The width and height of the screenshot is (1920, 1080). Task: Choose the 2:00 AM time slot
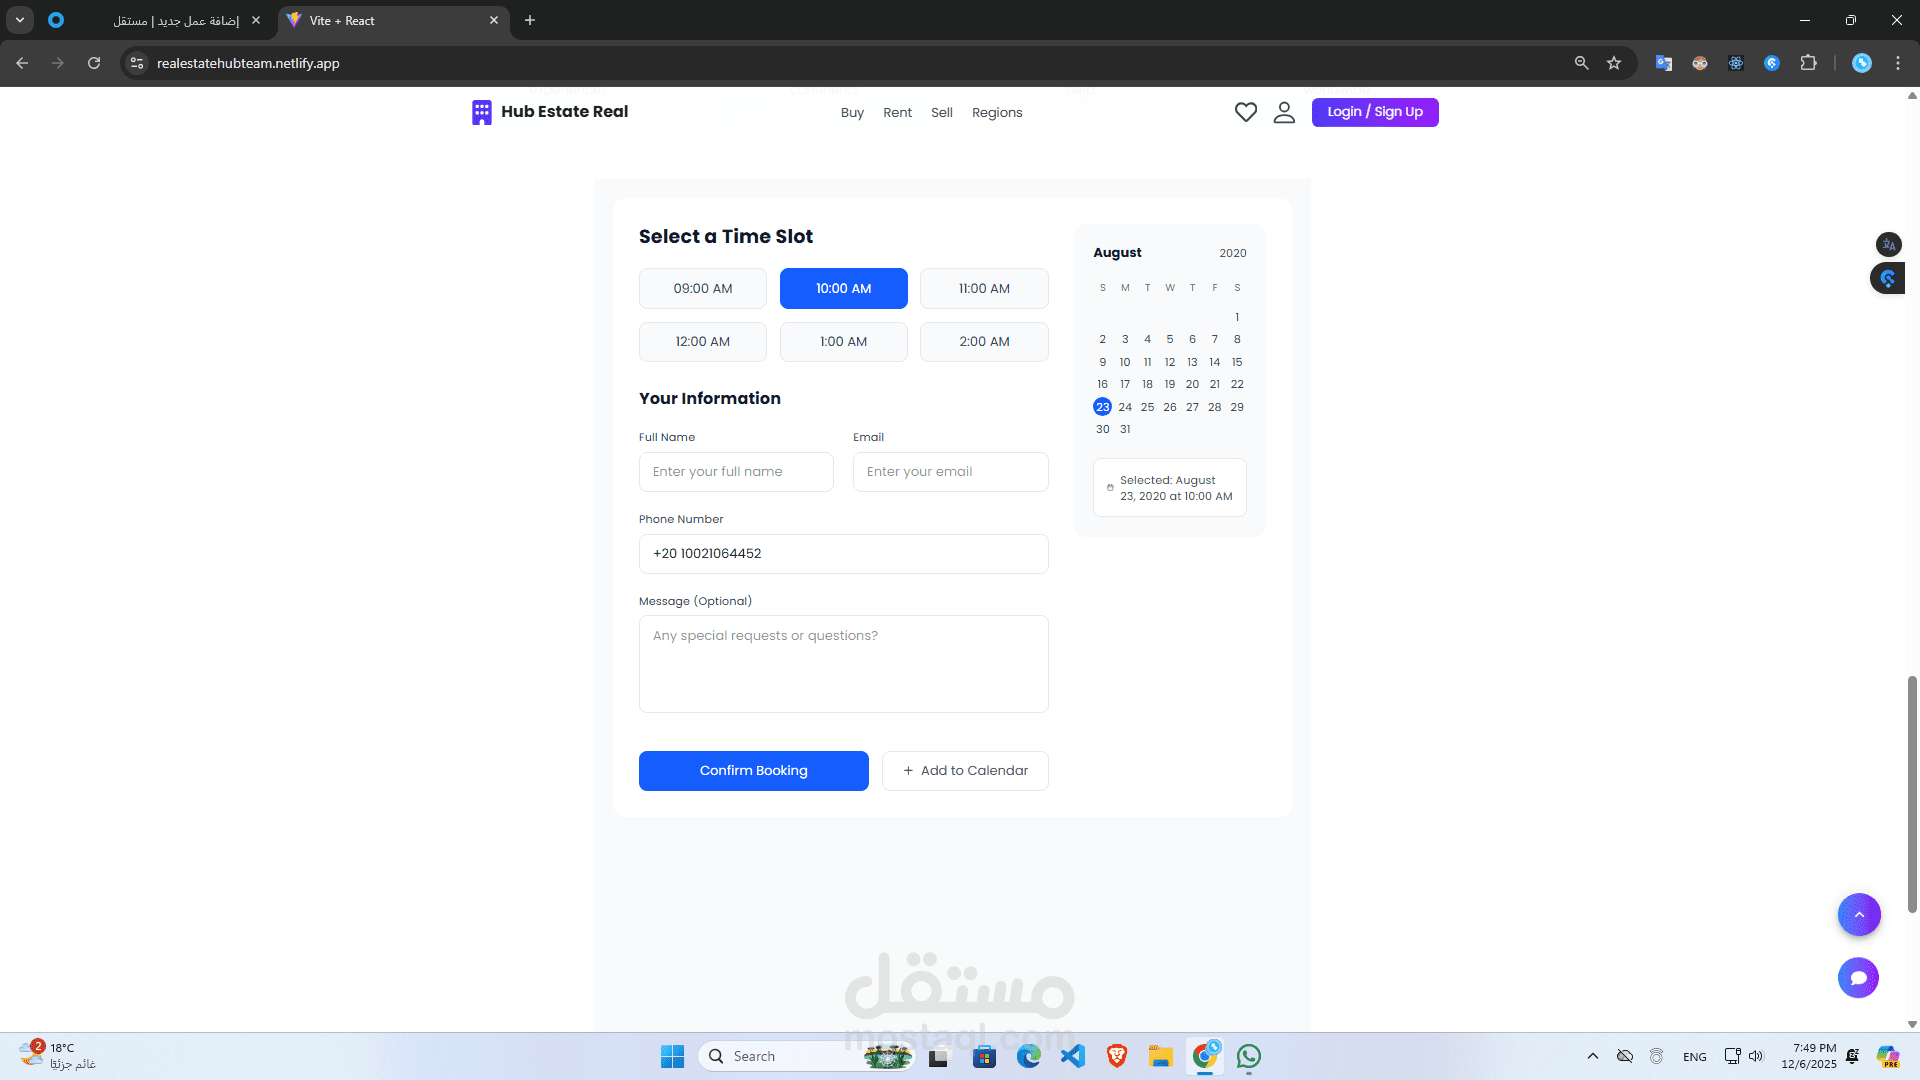click(984, 342)
